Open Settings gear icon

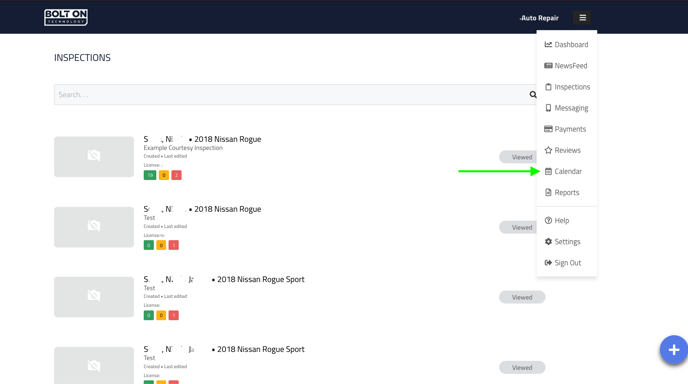tap(548, 241)
